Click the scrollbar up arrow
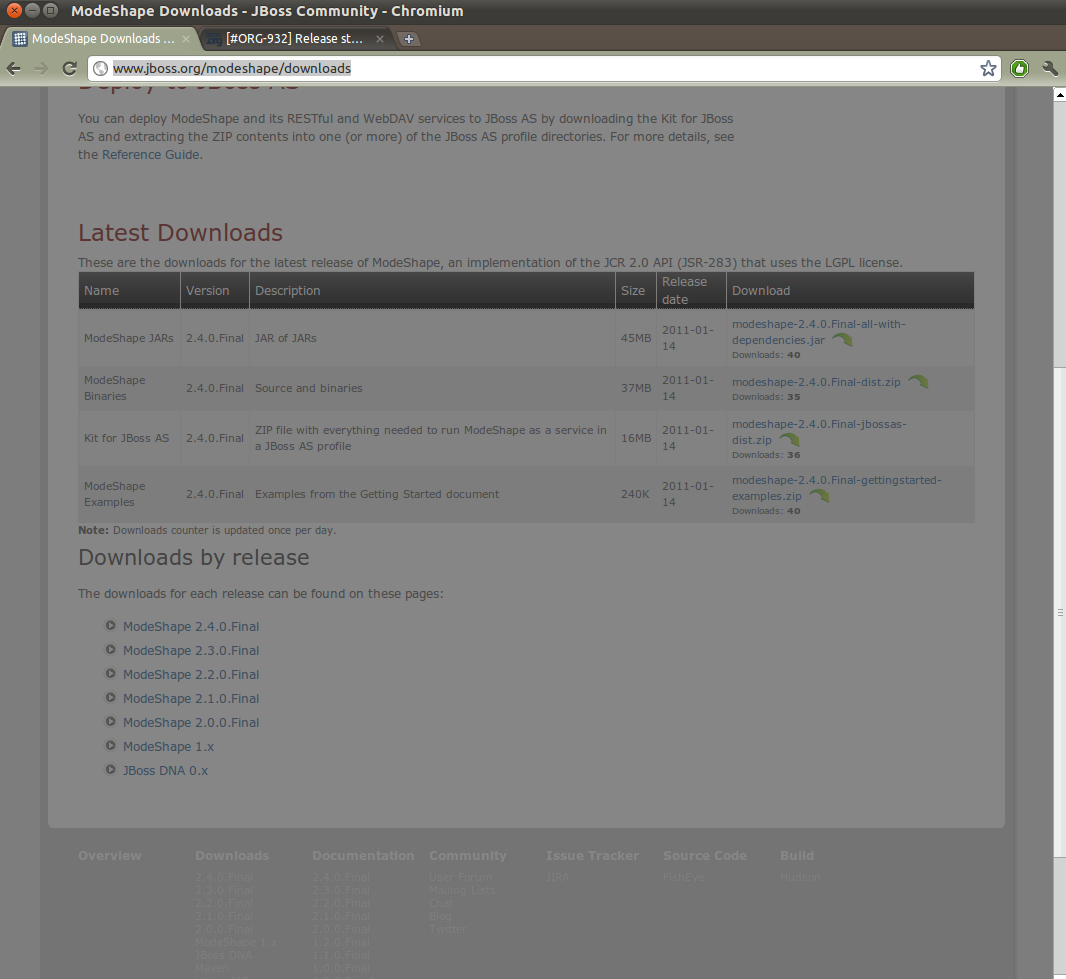1066x979 pixels. (1060, 95)
